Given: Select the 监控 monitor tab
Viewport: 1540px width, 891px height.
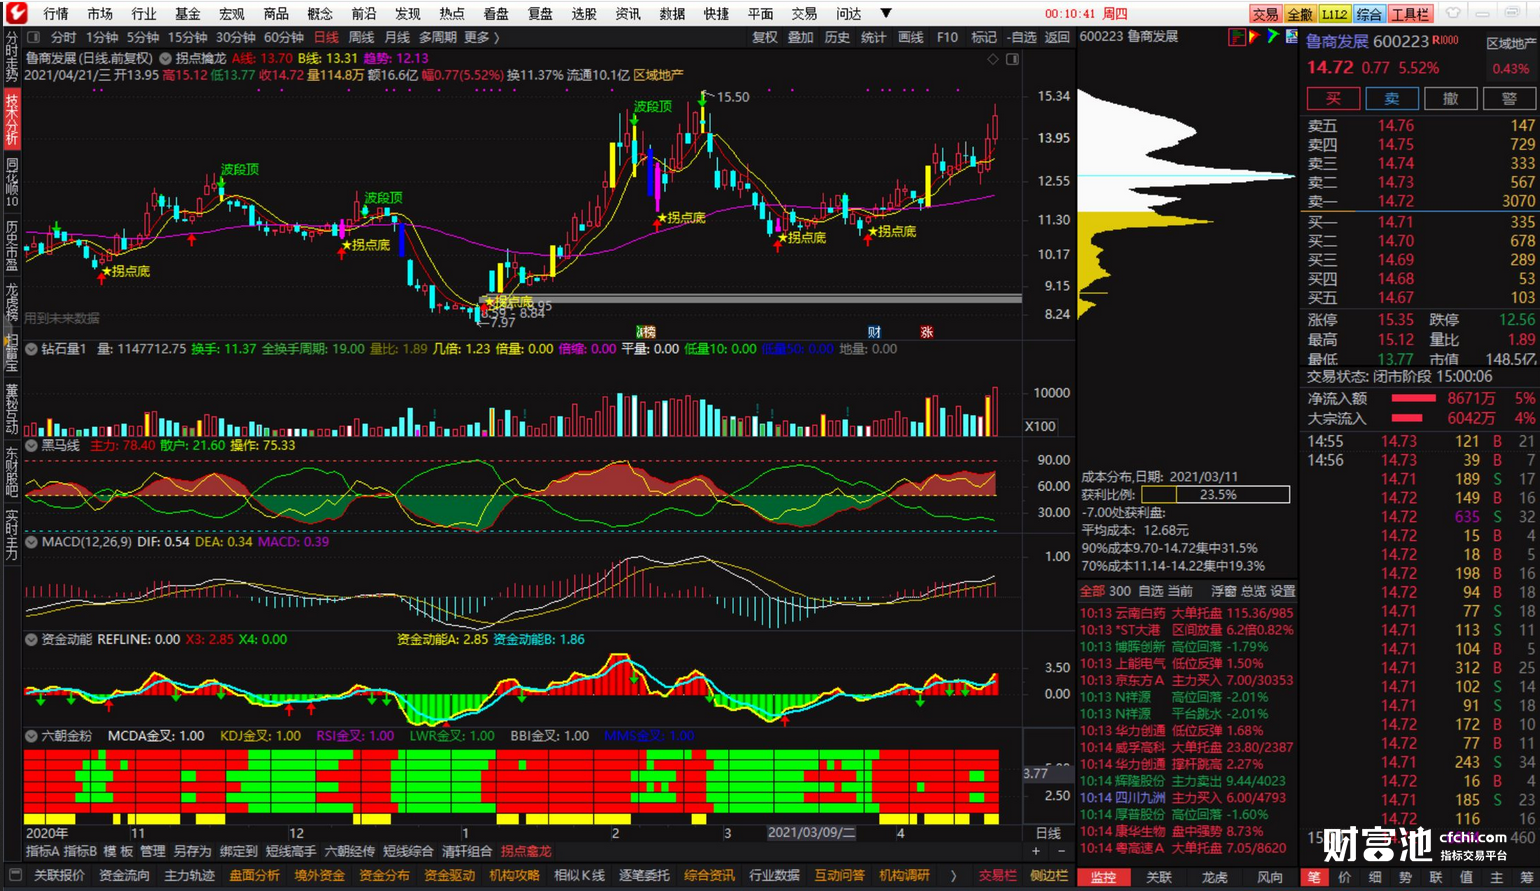Looking at the screenshot, I should (x=1103, y=877).
